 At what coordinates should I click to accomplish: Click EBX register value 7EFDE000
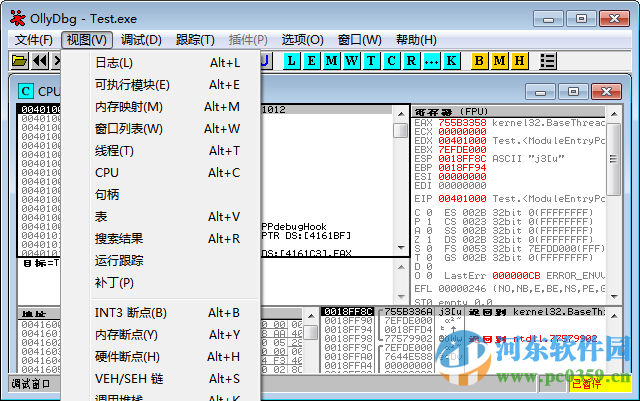click(462, 150)
